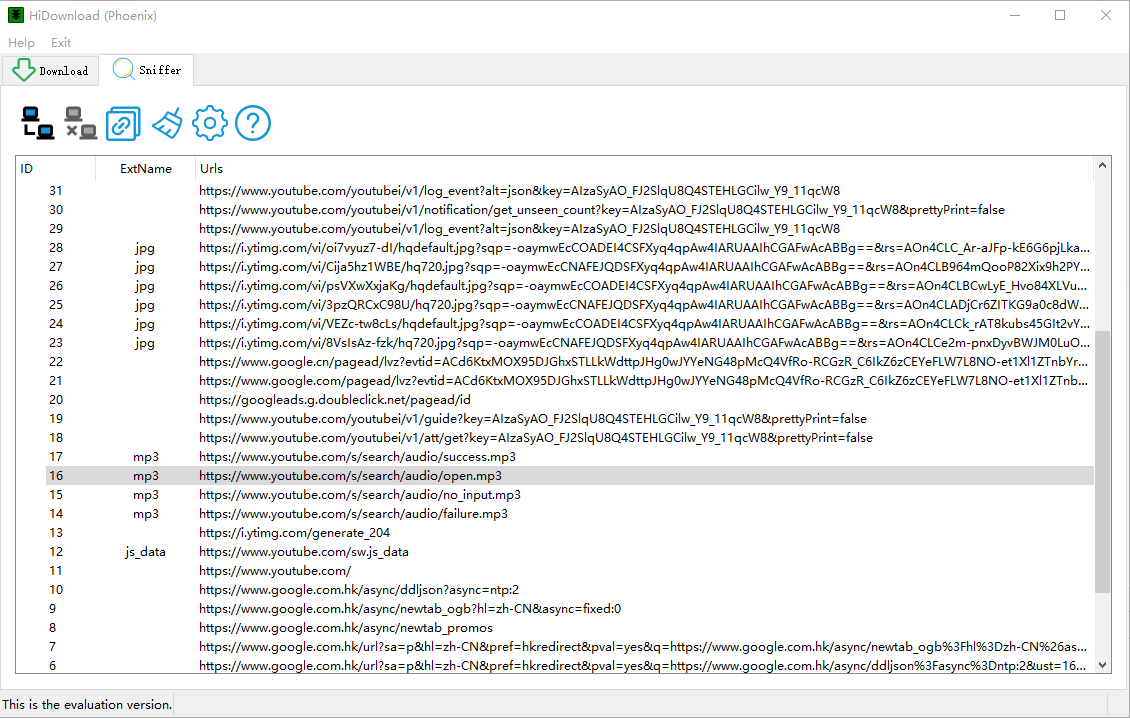Click mp3 ExtName cell in row 17
This screenshot has height=719, width=1130.
click(x=146, y=457)
